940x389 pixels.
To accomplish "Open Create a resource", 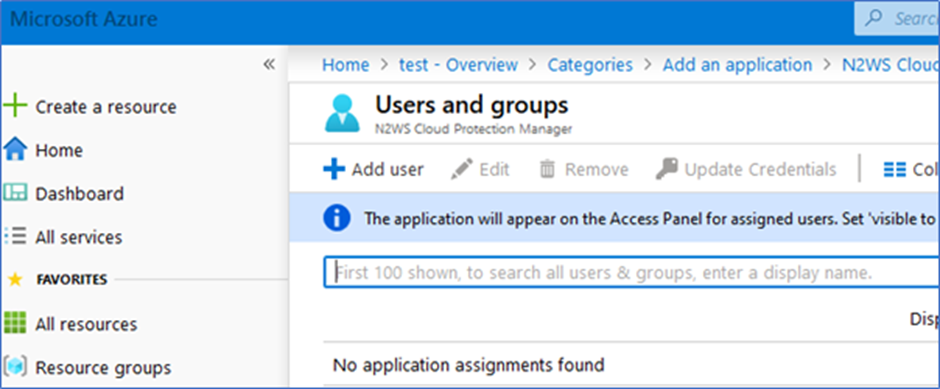I will point(106,107).
